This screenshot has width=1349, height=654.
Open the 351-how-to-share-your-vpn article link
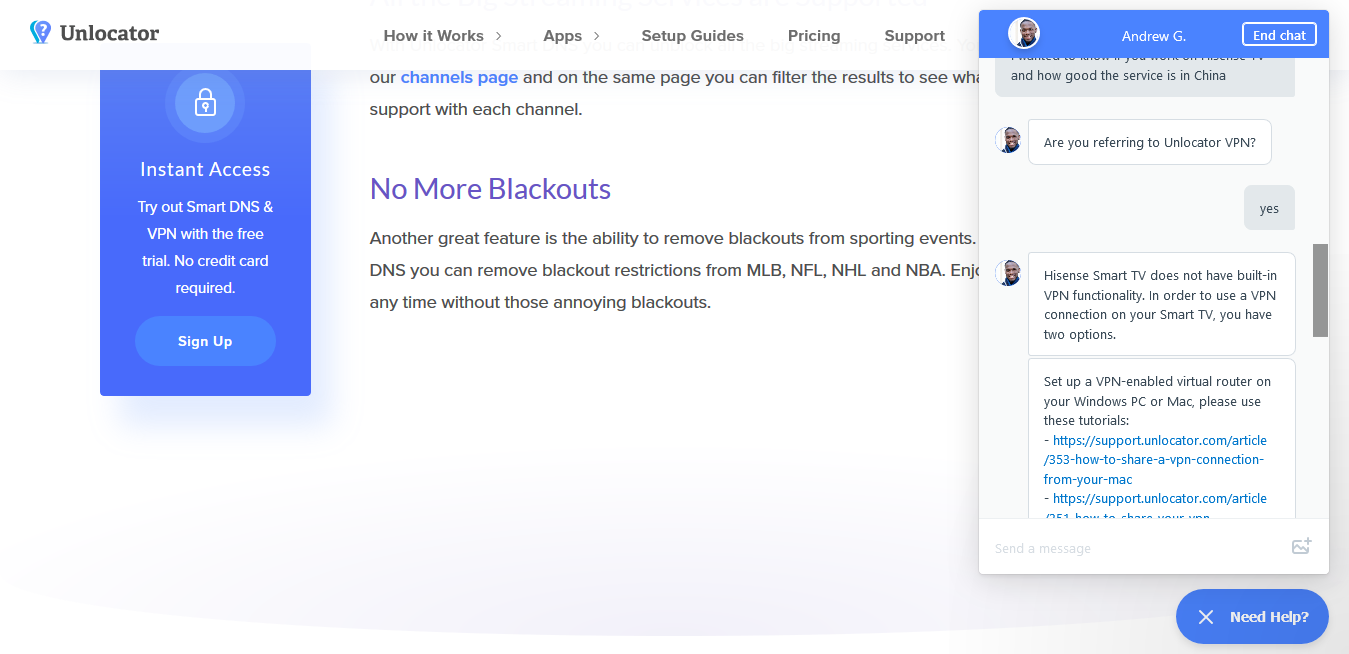click(1155, 508)
